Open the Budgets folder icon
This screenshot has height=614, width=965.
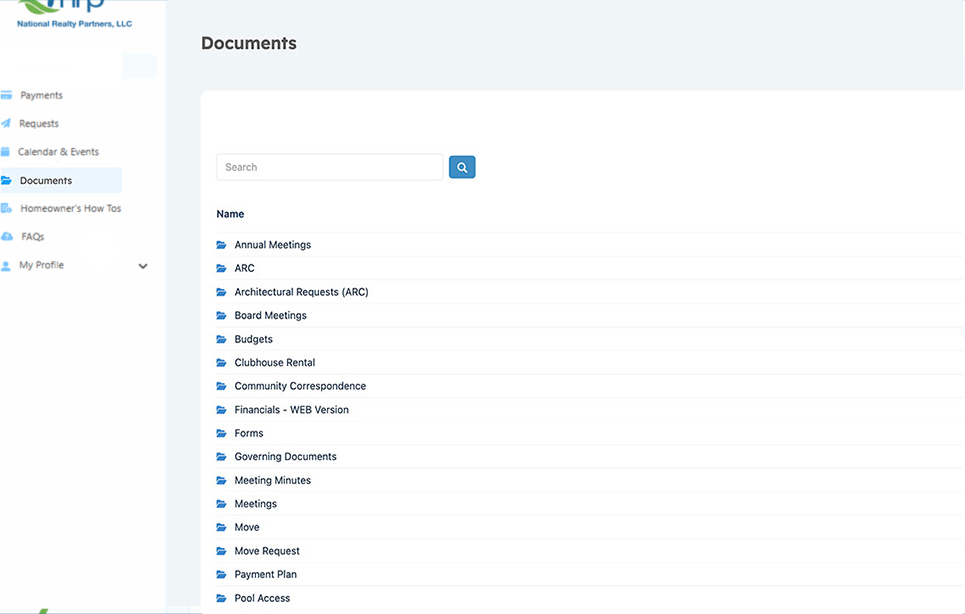click(220, 339)
